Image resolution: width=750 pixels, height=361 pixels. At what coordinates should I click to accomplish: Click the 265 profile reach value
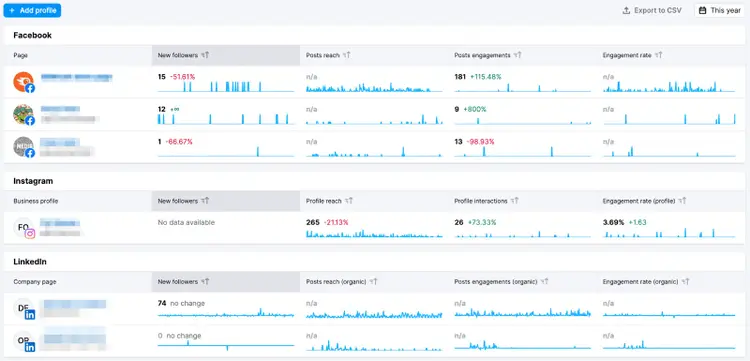(313, 222)
